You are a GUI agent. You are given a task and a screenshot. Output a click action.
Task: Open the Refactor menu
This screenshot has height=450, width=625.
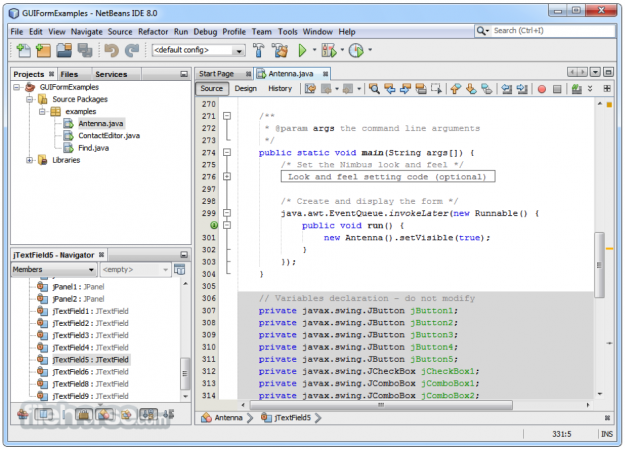(x=153, y=32)
